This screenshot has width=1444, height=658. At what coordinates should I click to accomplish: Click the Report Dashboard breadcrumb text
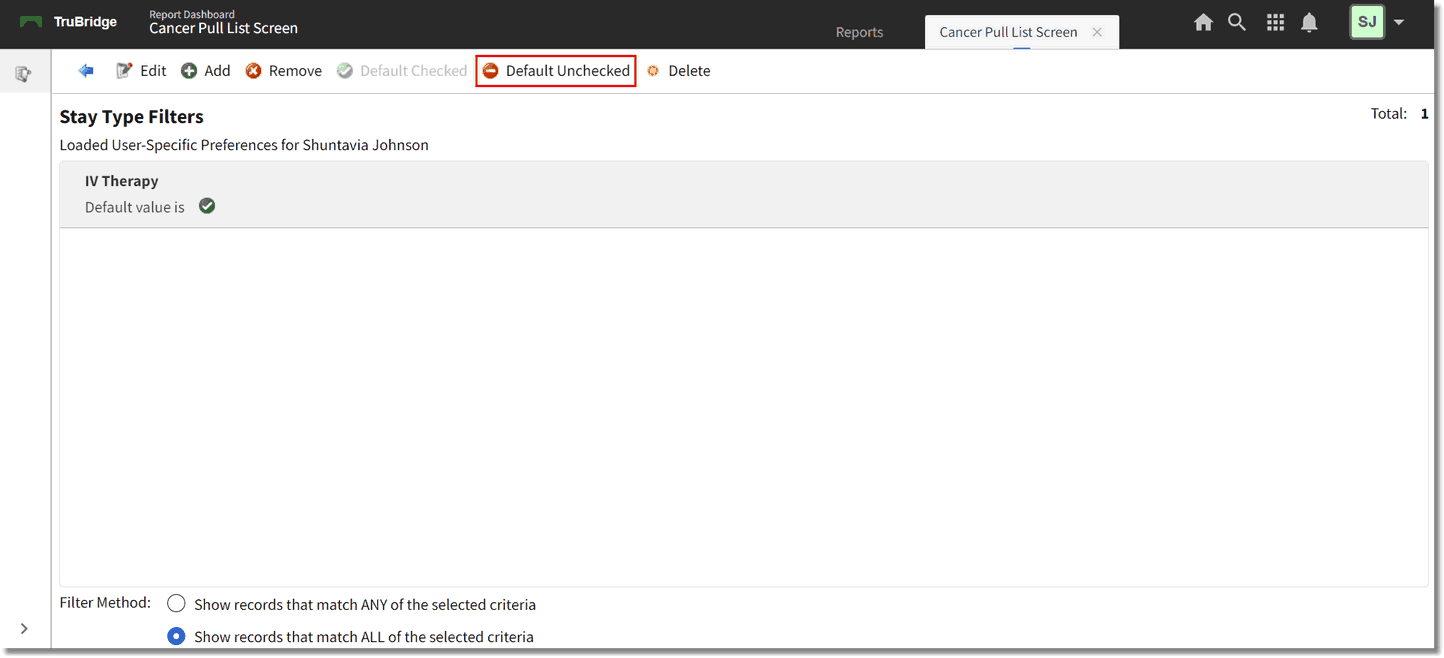192,14
